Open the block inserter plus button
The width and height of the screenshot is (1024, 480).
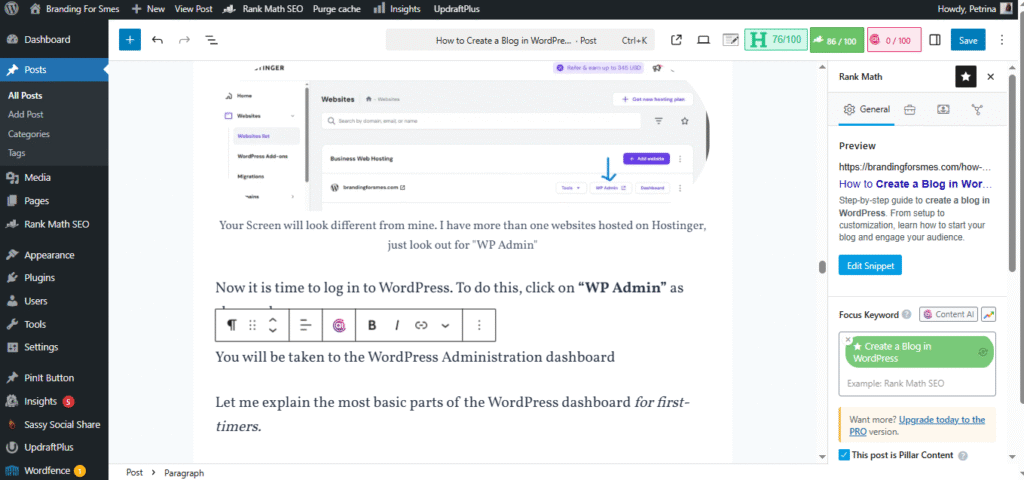click(x=129, y=40)
